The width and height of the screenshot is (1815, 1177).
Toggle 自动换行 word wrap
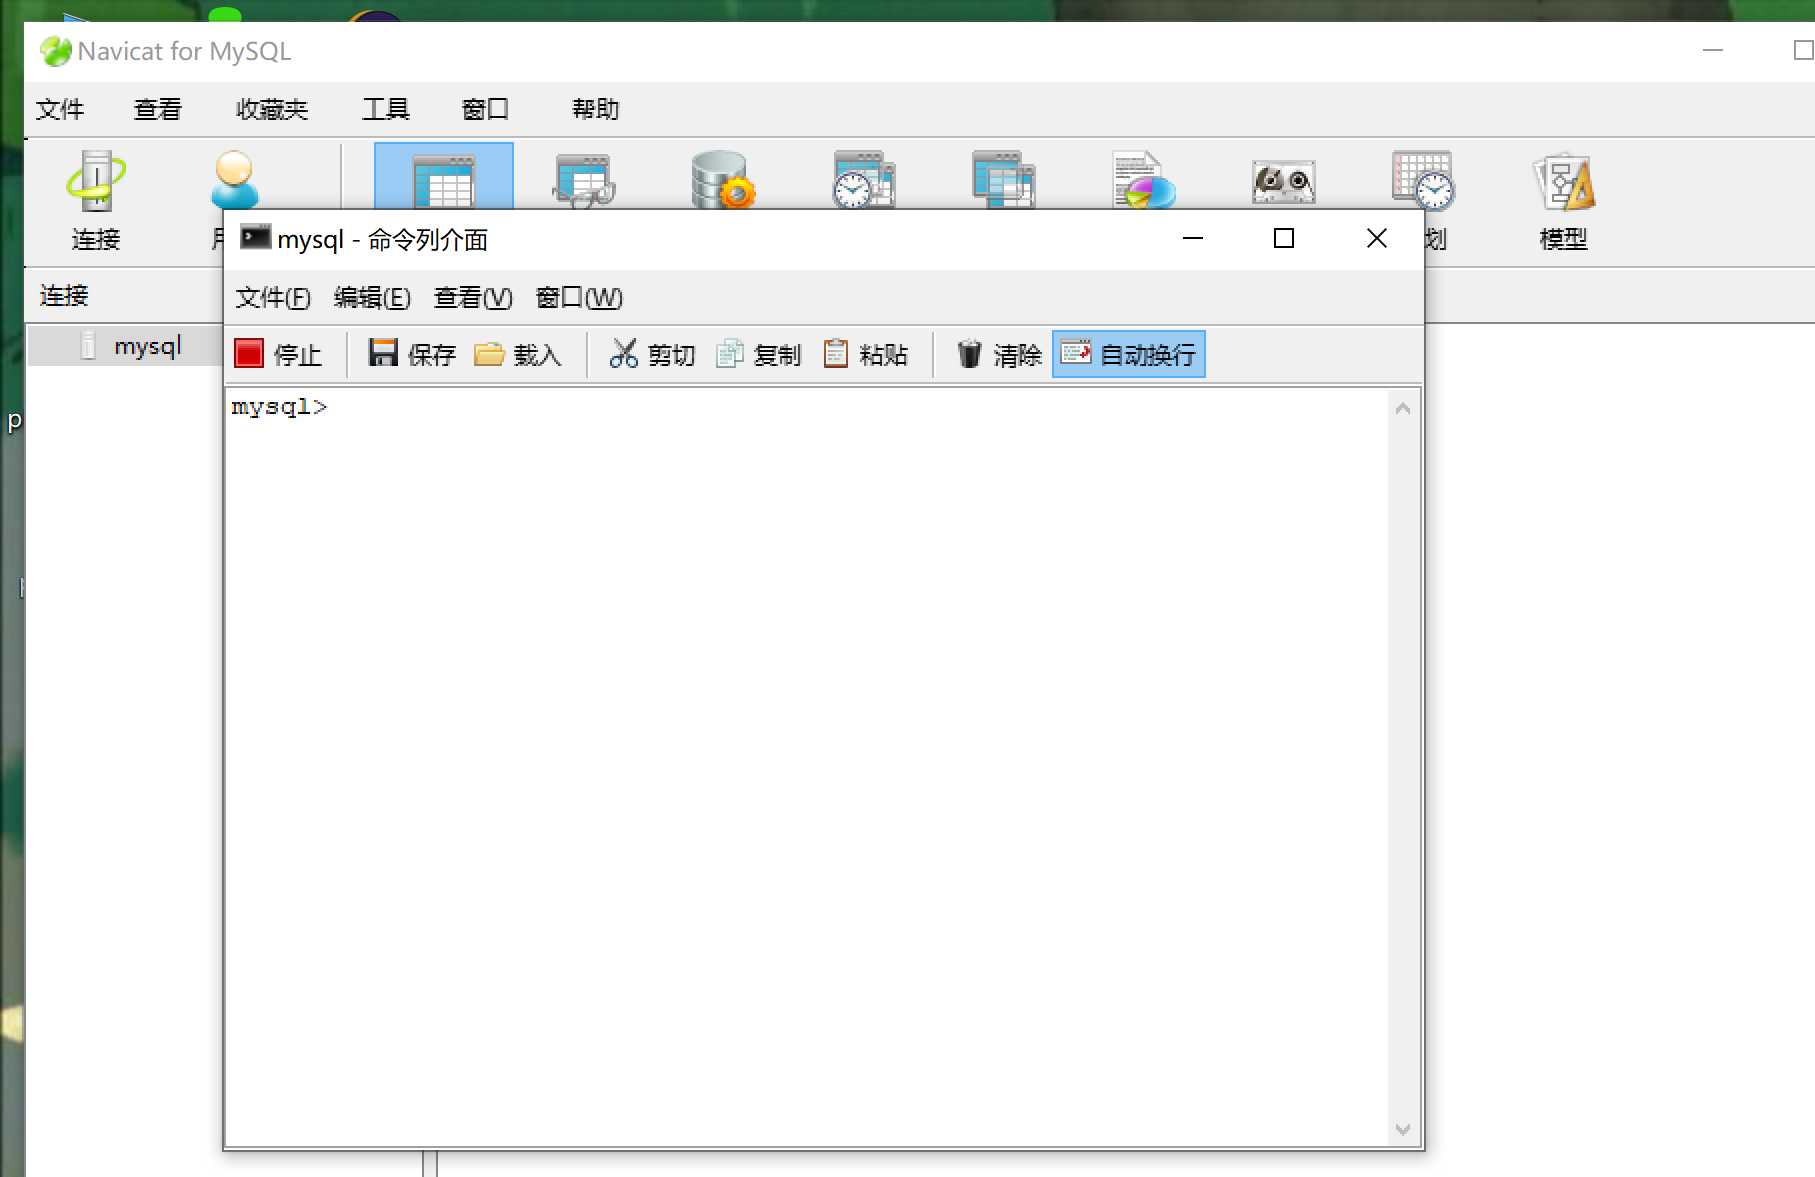coord(1128,354)
